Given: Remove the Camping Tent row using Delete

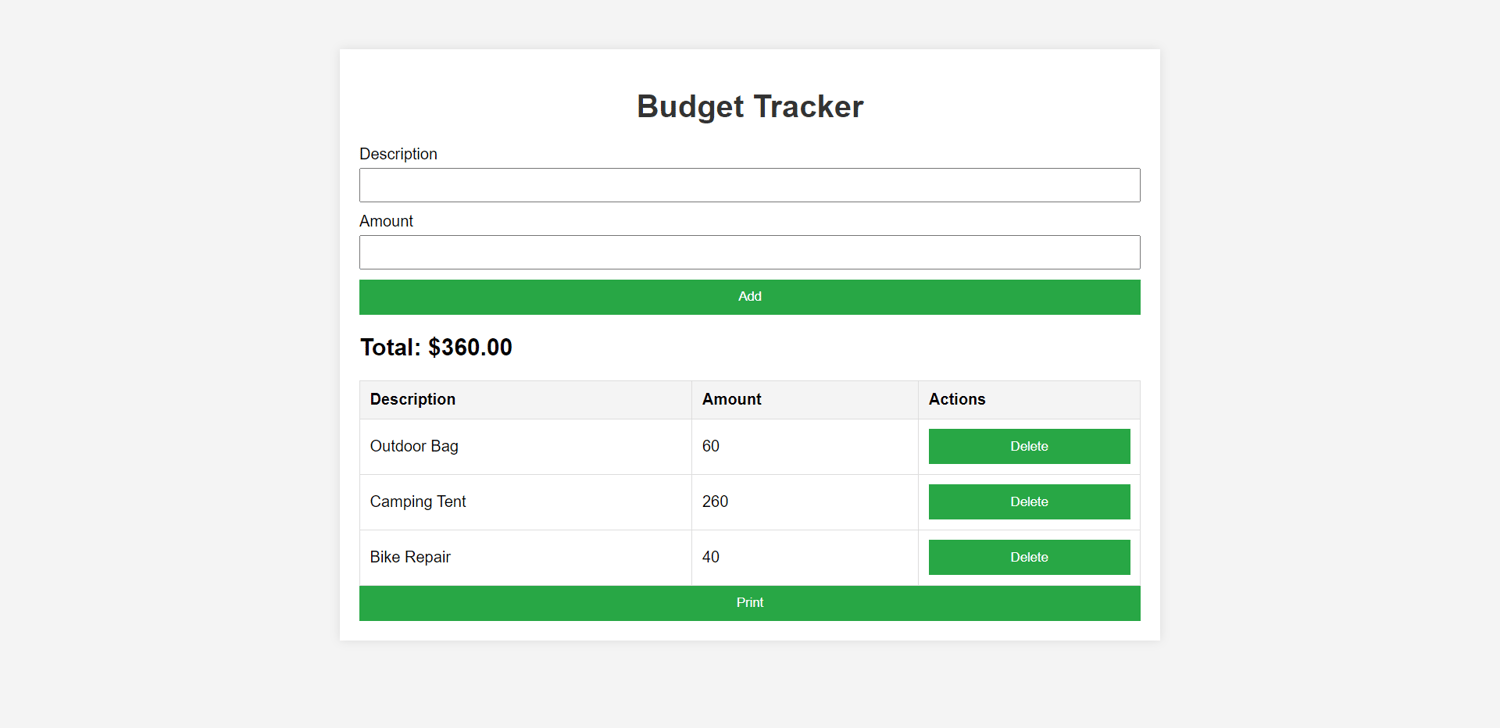Looking at the screenshot, I should [1029, 502].
